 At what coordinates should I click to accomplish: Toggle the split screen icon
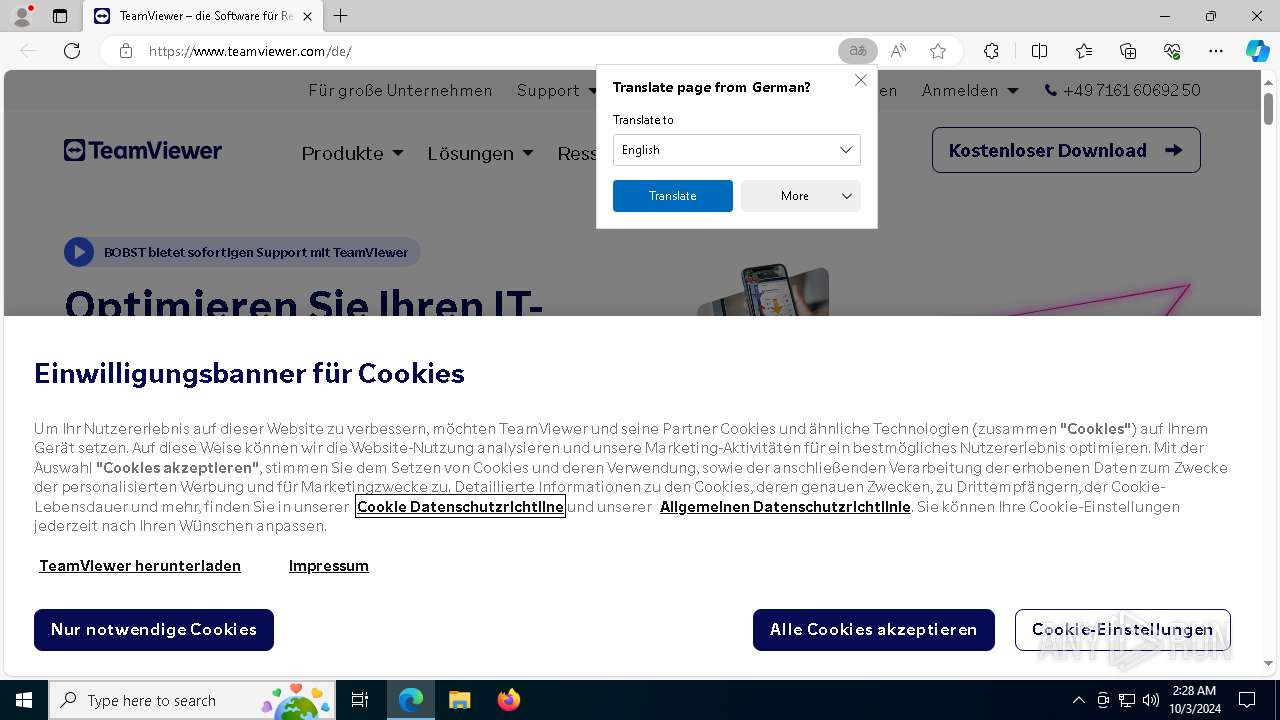pos(1039,51)
